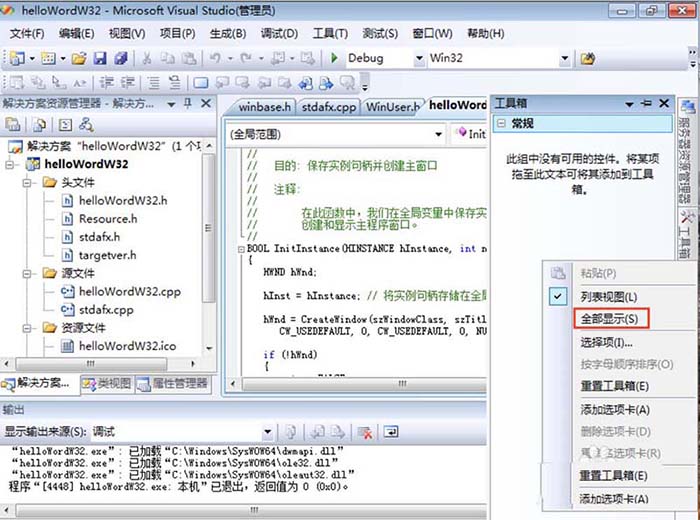Toggle auto-hide pin on the Toolbox panel

click(647, 103)
